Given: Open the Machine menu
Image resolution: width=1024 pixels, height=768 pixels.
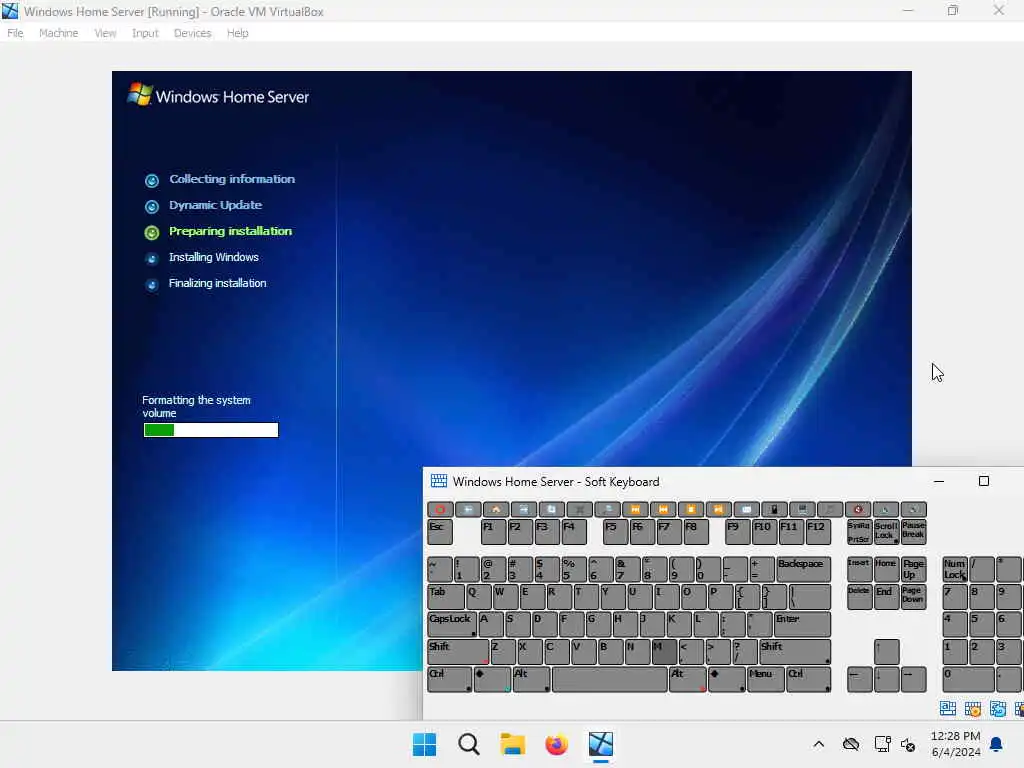Looking at the screenshot, I should [x=58, y=33].
